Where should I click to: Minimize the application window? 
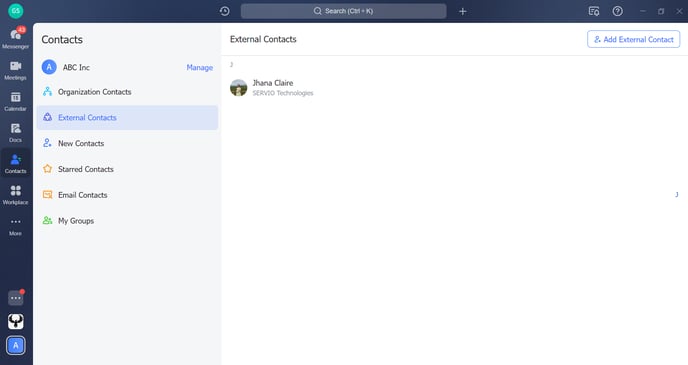[x=643, y=11]
